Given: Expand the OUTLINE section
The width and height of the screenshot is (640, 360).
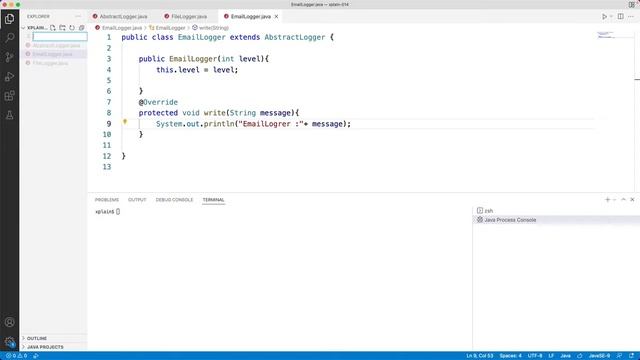Looking at the screenshot, I should [x=53, y=338].
